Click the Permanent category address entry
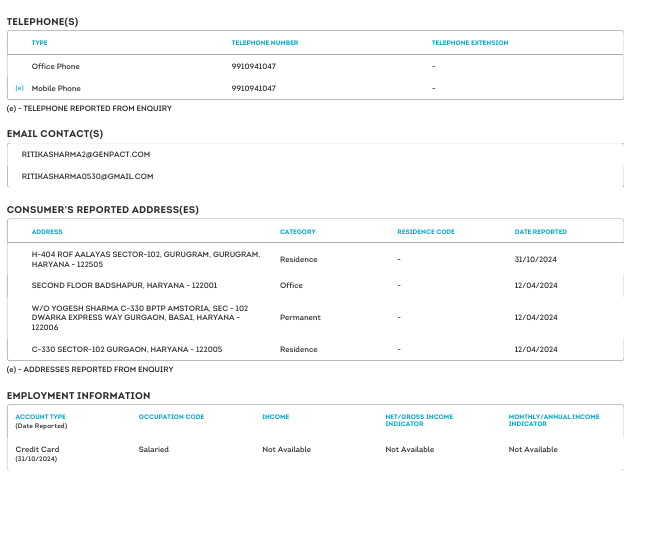 (x=300, y=318)
